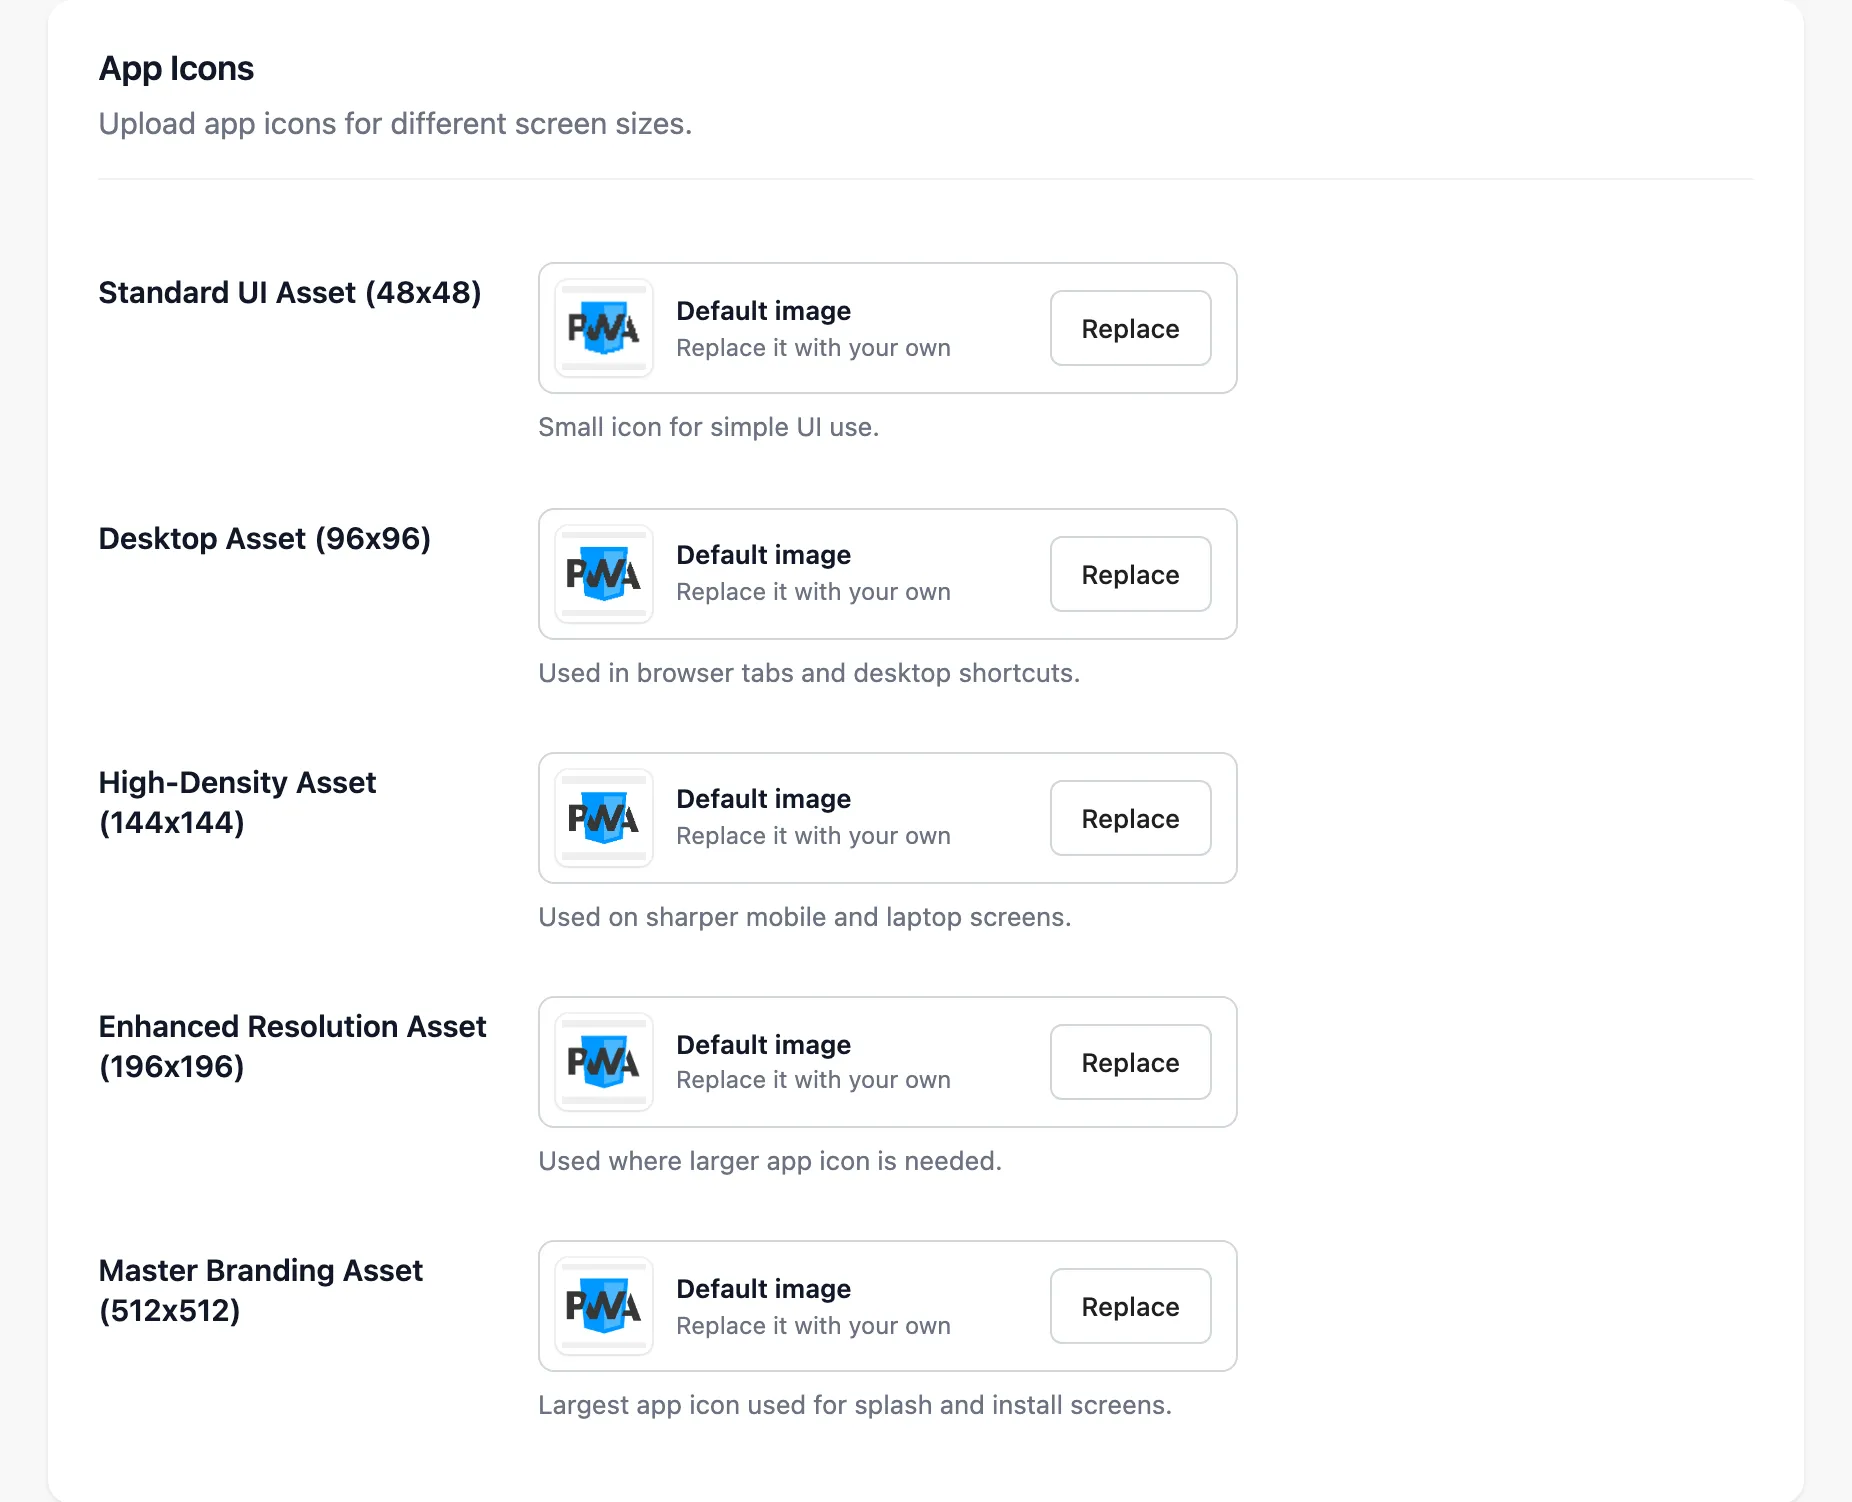This screenshot has width=1852, height=1502.
Task: Click 'Default image' in High-Density Asset card
Action: [764, 799]
